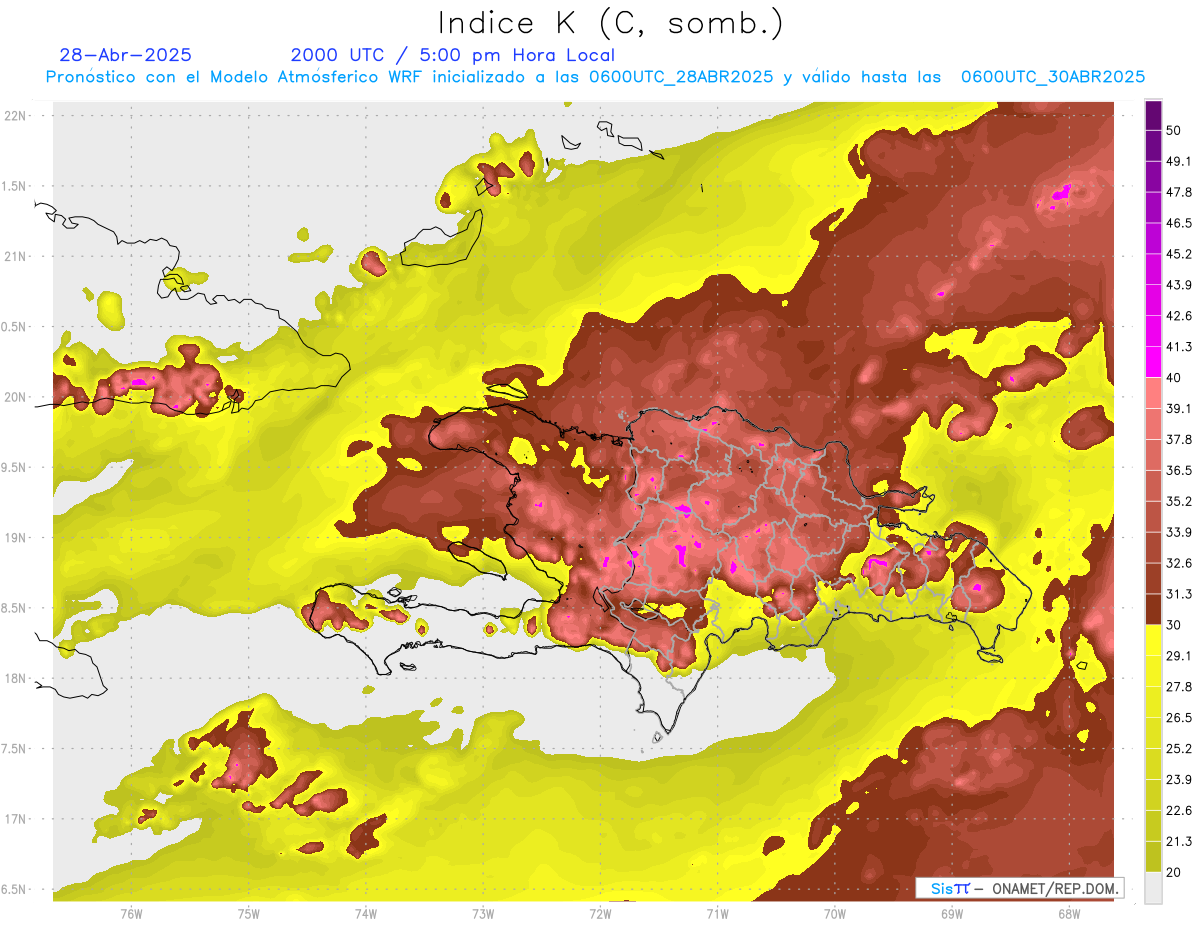Click the '7.5N' latitude axis label
The height and width of the screenshot is (927, 1200).
(x=15, y=748)
